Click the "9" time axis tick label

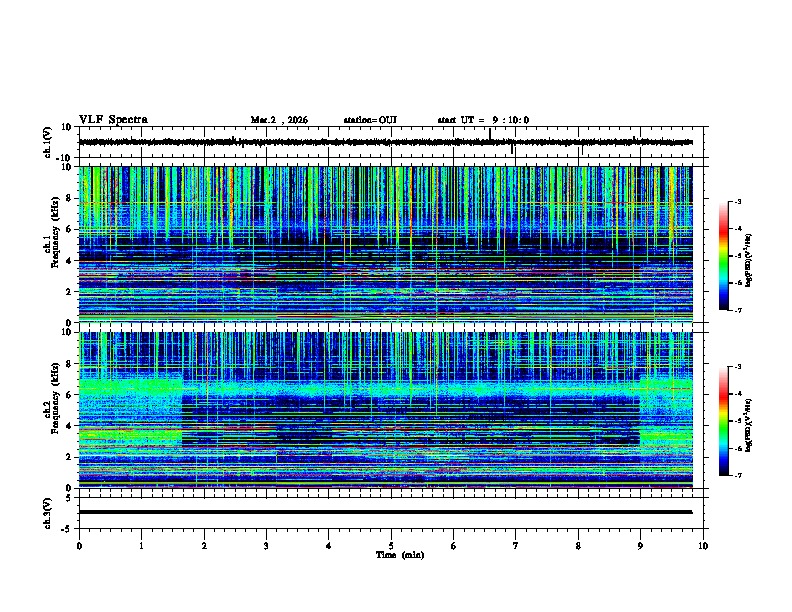point(640,546)
